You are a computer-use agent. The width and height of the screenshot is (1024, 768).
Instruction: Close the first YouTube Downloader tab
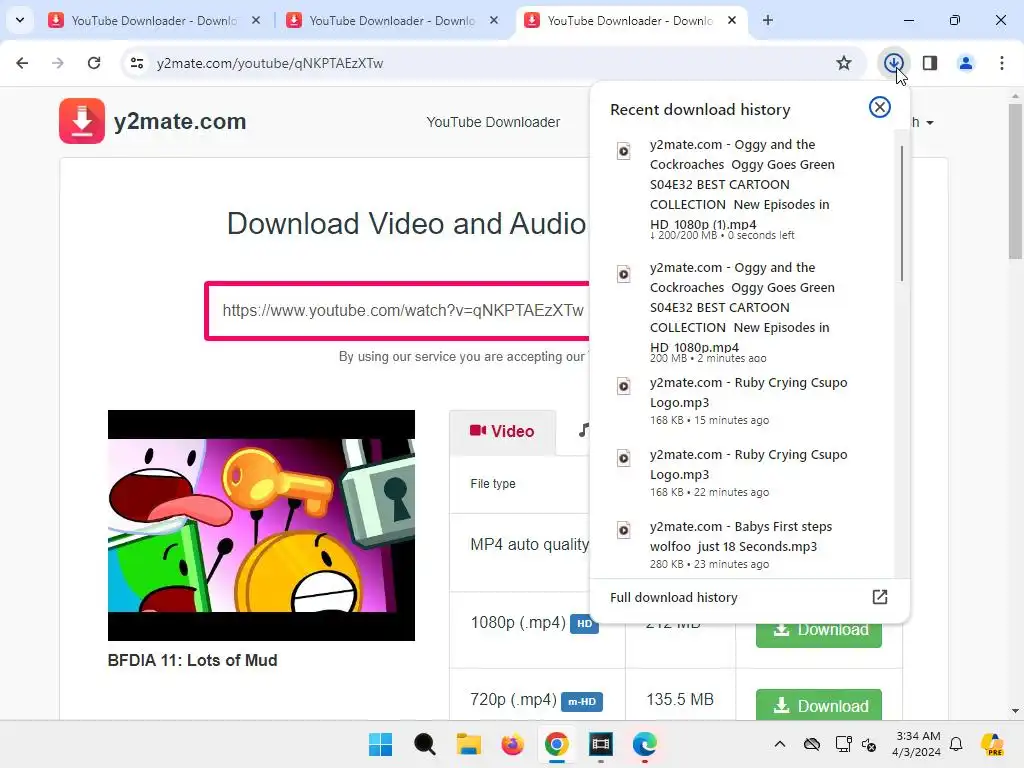point(256,20)
